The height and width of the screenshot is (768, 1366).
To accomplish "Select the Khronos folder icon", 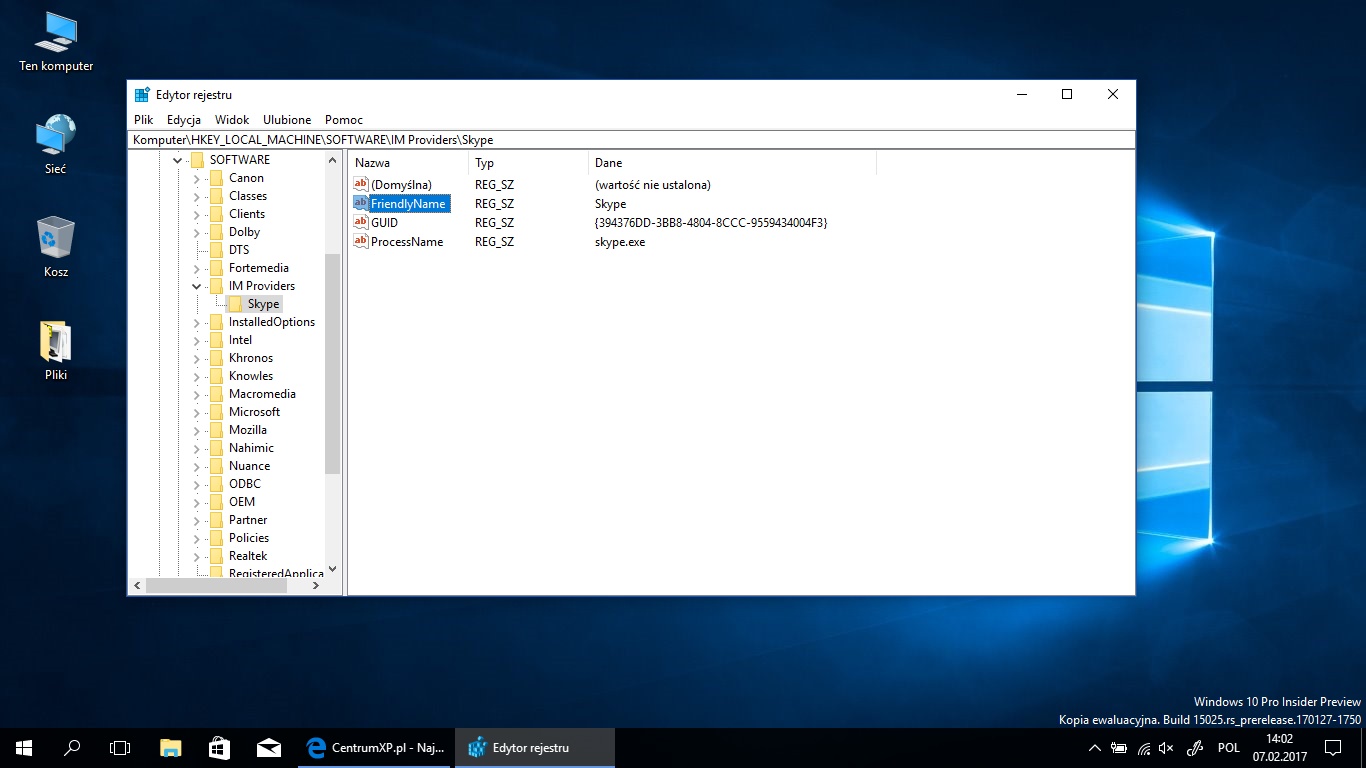I will [216, 358].
